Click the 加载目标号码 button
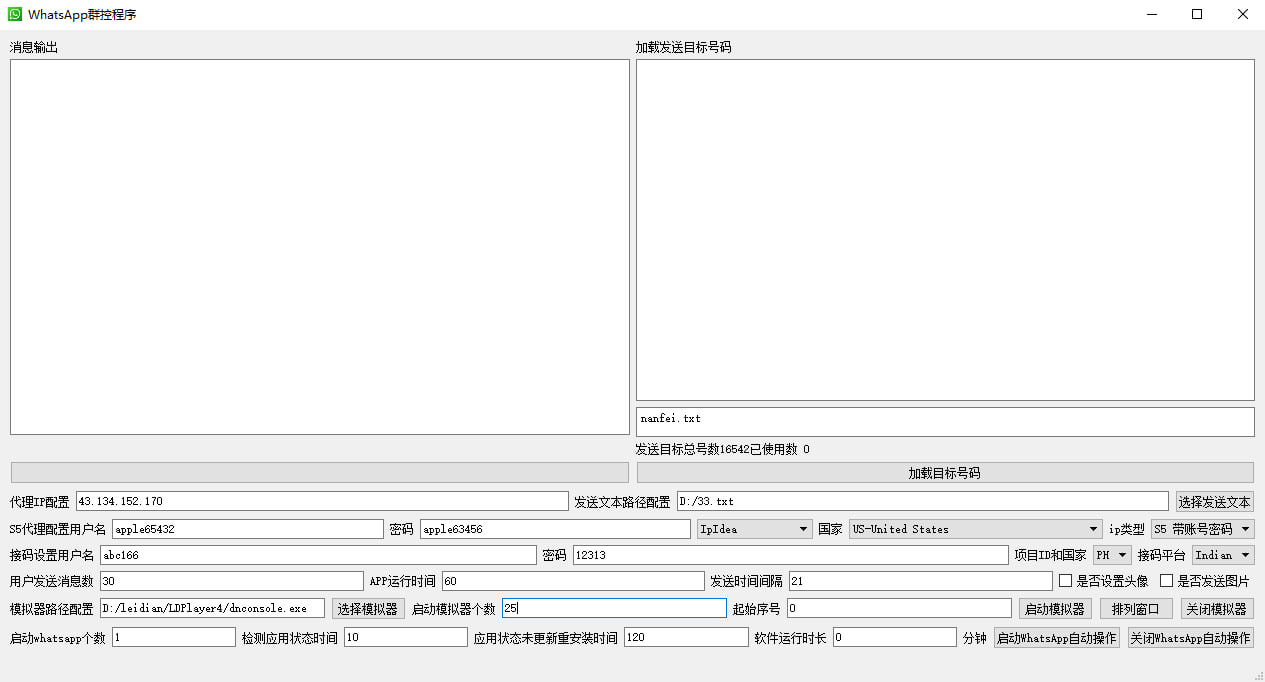Screen dimensions: 1265x682 (945, 473)
